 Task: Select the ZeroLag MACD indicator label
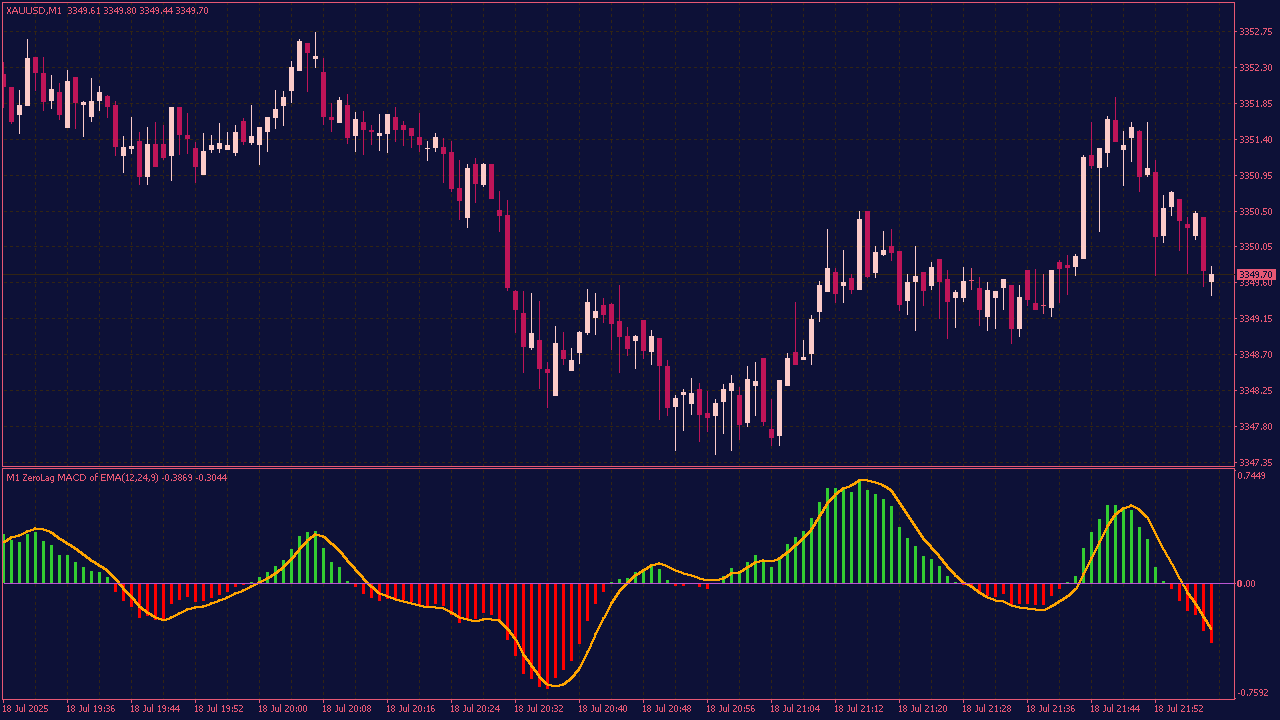click(x=116, y=478)
